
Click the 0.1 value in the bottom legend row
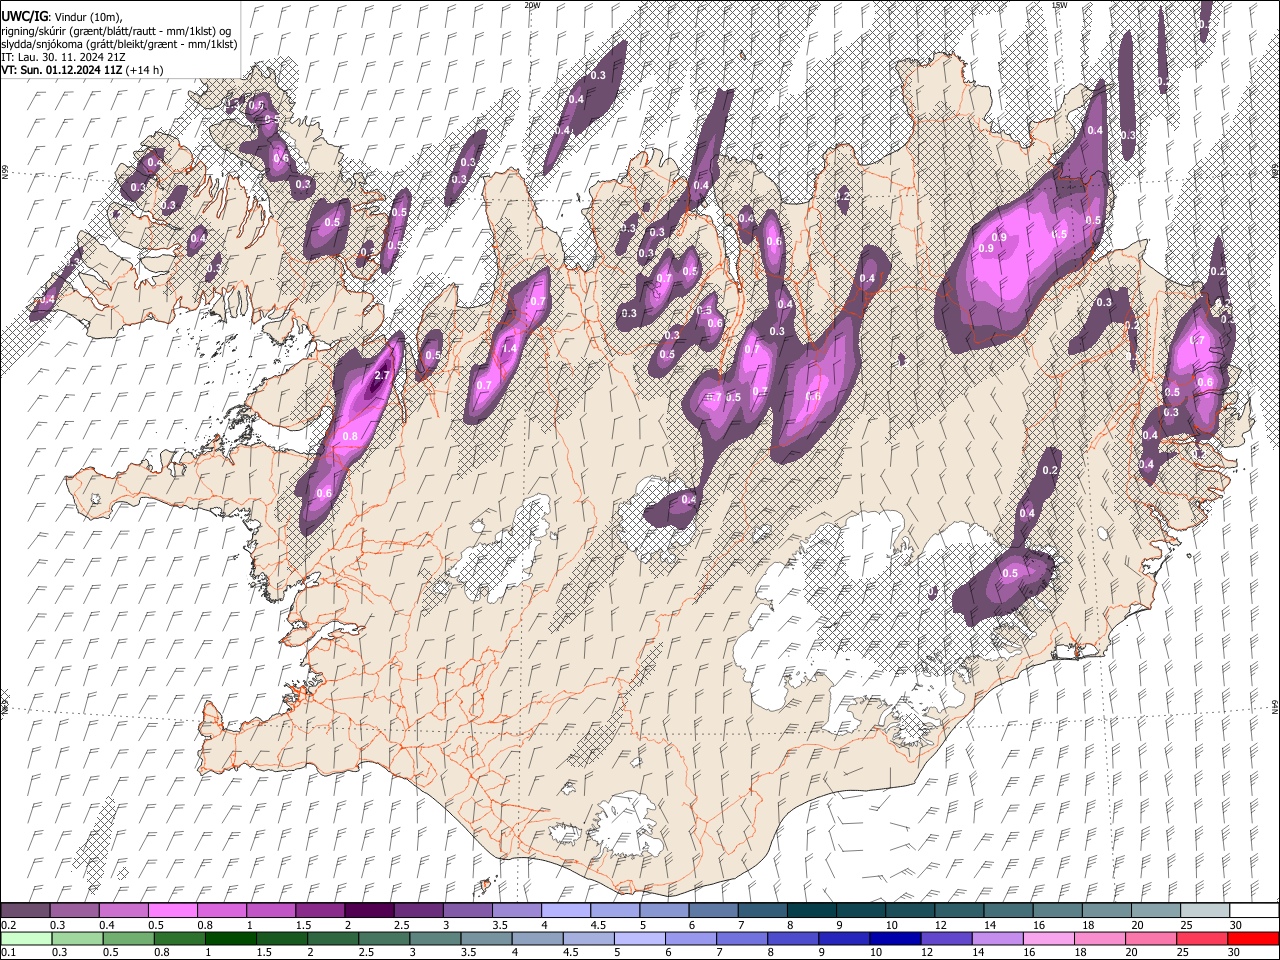point(9,953)
